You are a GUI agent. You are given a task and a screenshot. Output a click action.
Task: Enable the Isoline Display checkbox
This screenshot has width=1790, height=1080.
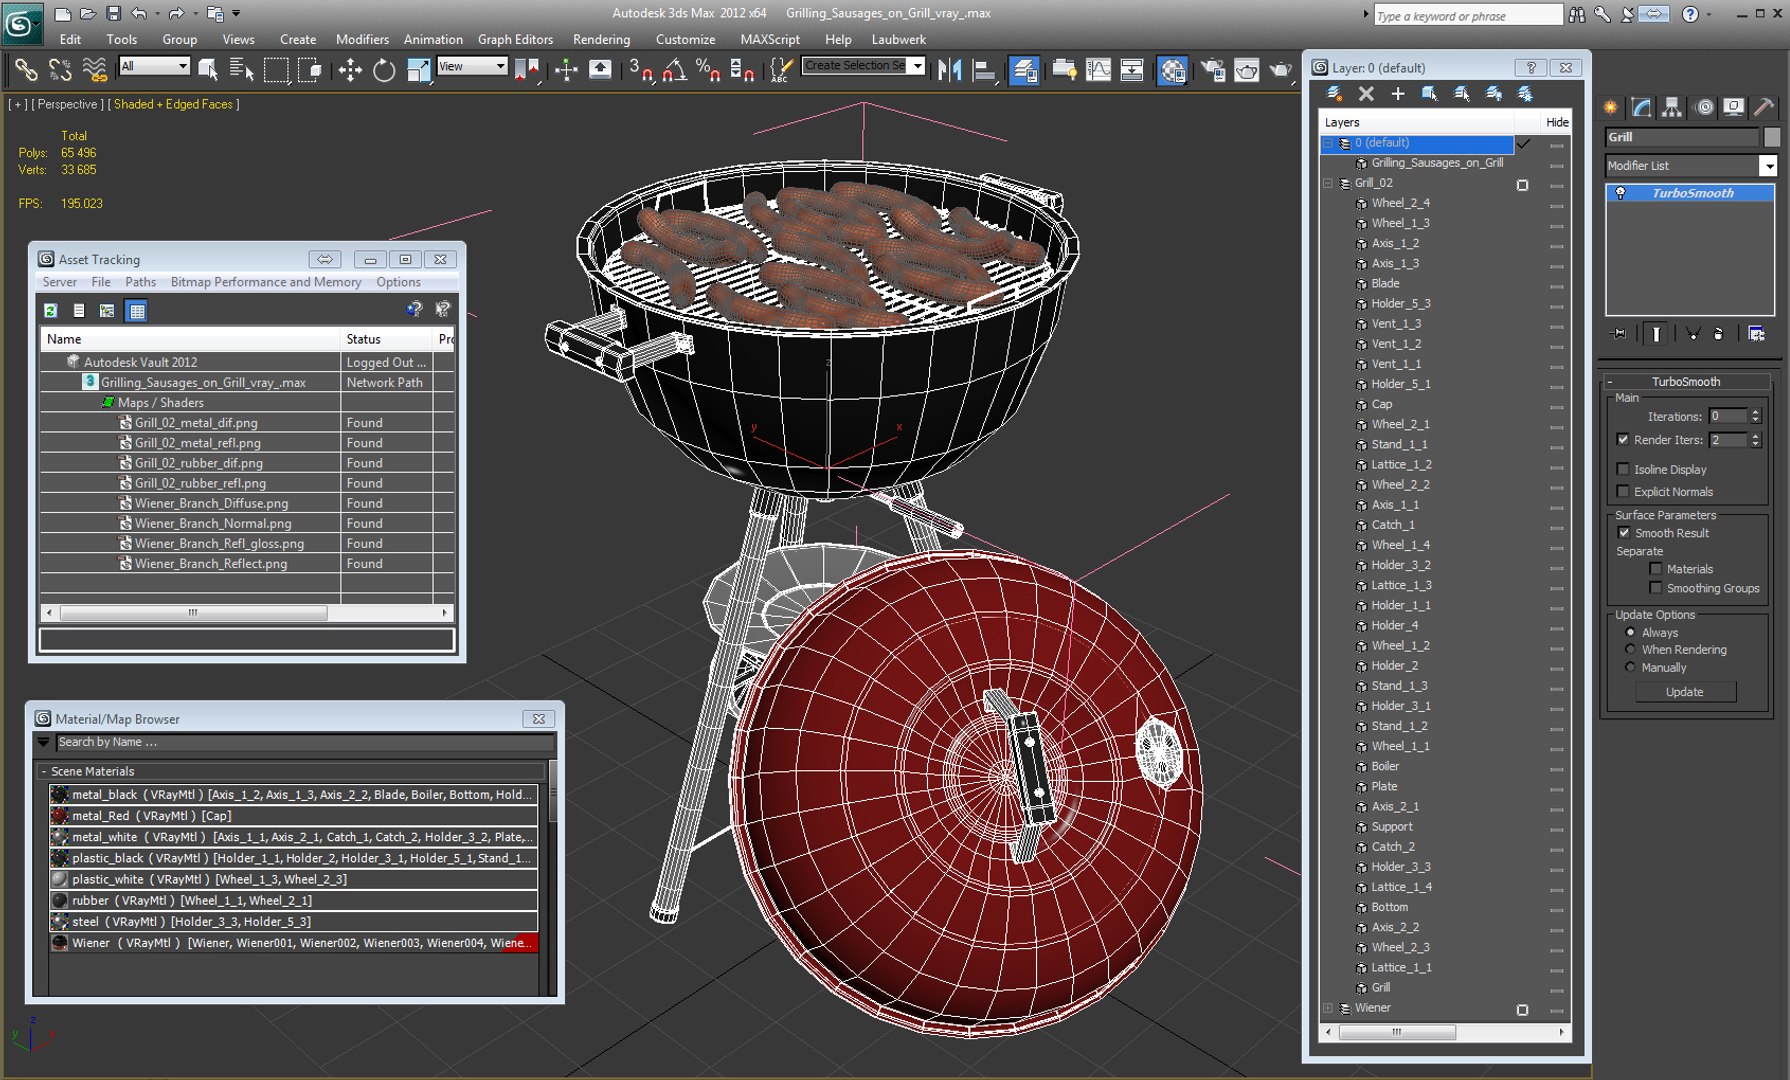point(1623,469)
